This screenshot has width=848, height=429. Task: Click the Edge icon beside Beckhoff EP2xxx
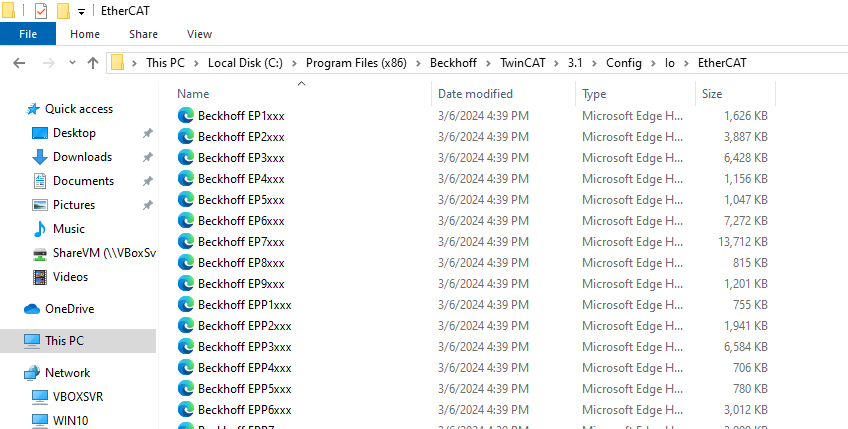tap(186, 136)
